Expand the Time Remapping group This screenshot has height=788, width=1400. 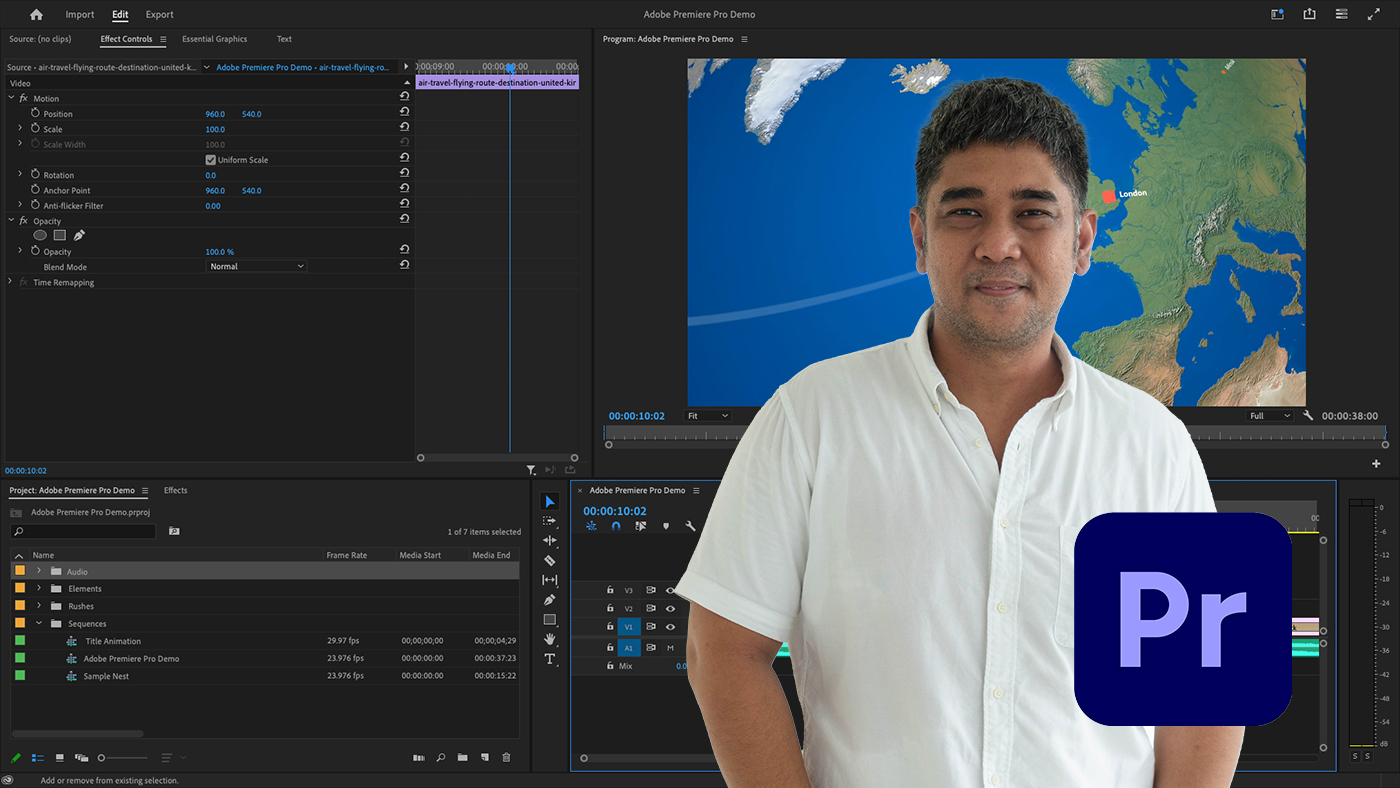coord(11,282)
